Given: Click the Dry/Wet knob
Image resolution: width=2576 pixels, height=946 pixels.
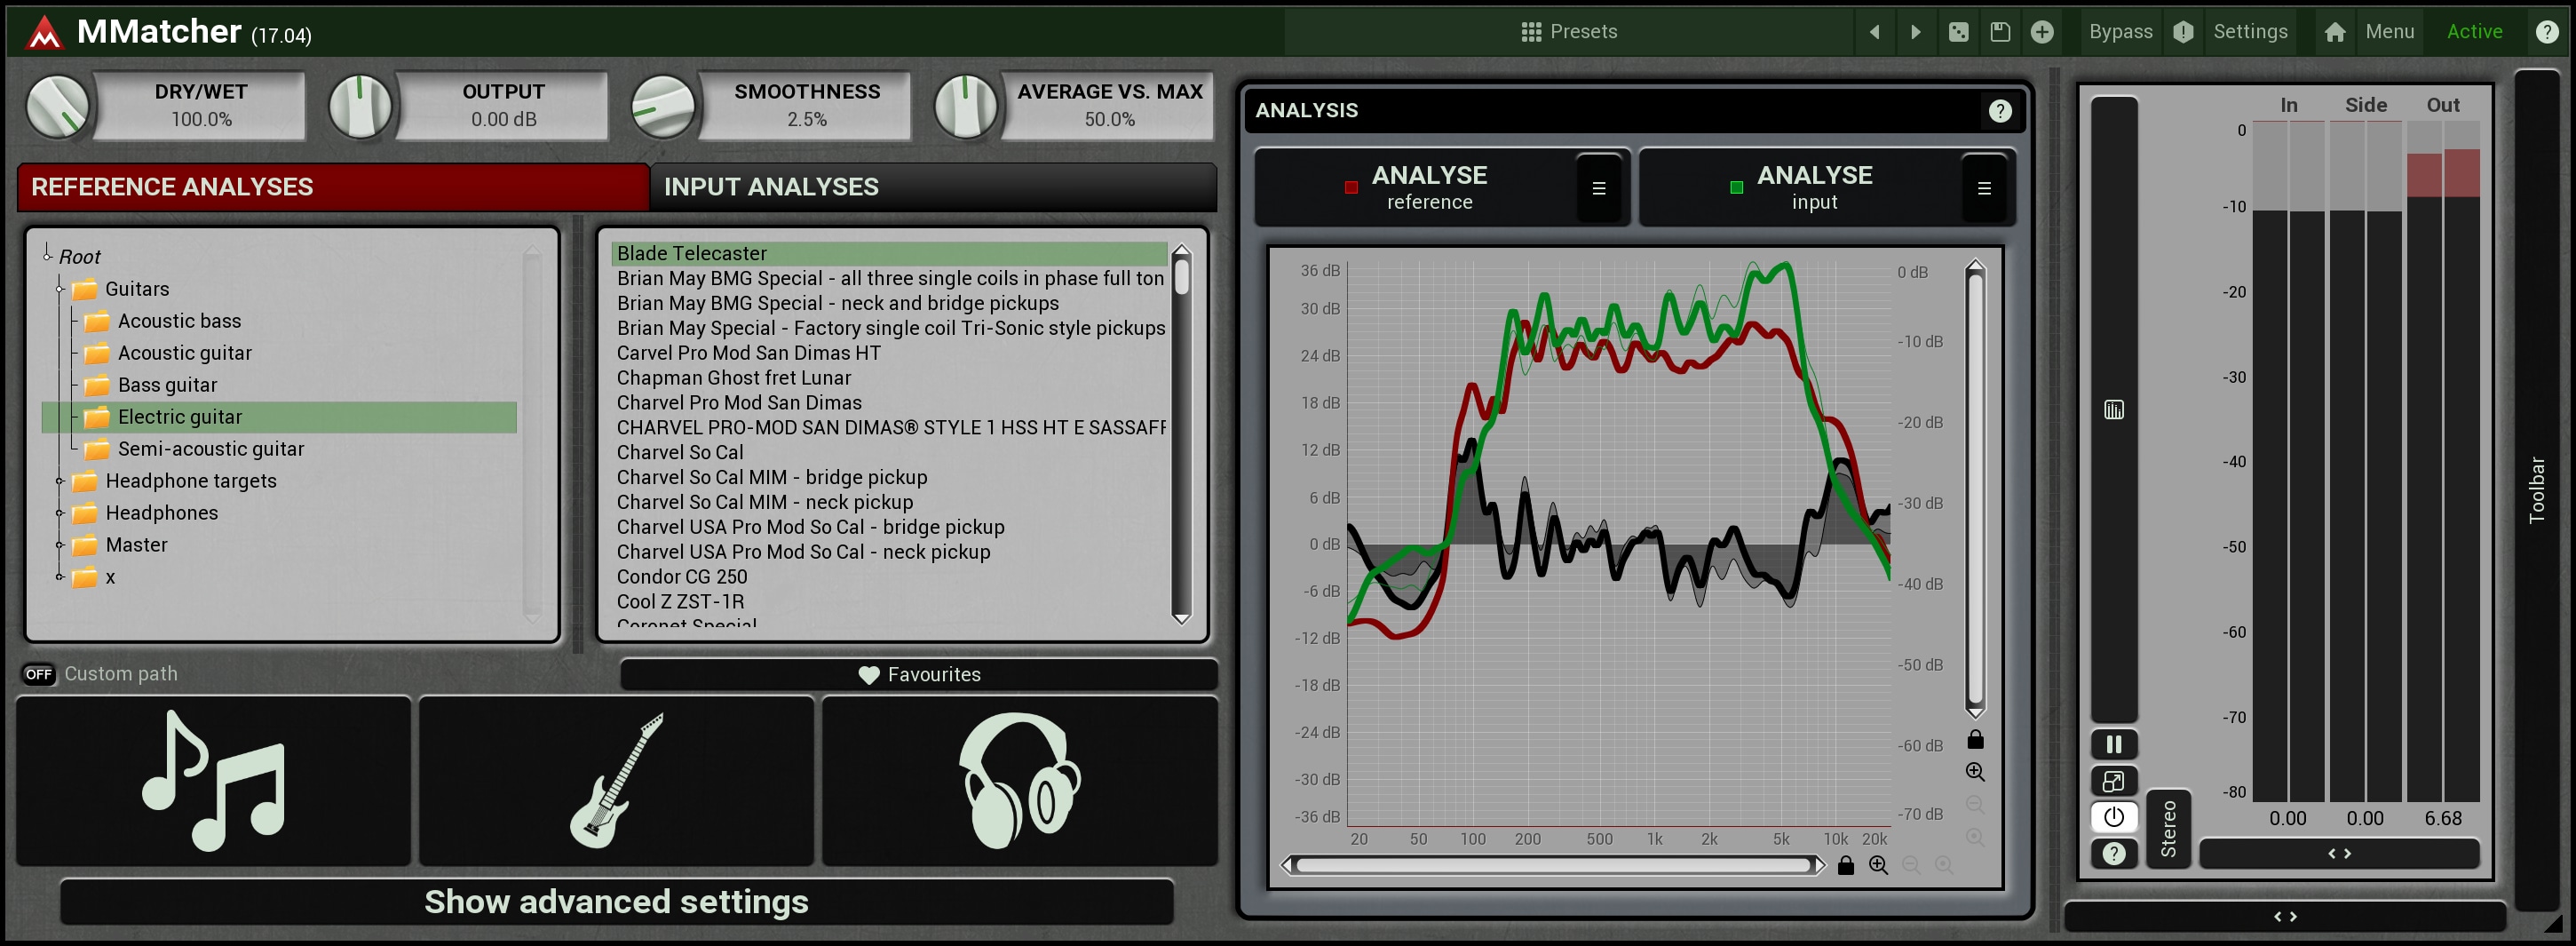Looking at the screenshot, I should [58, 106].
